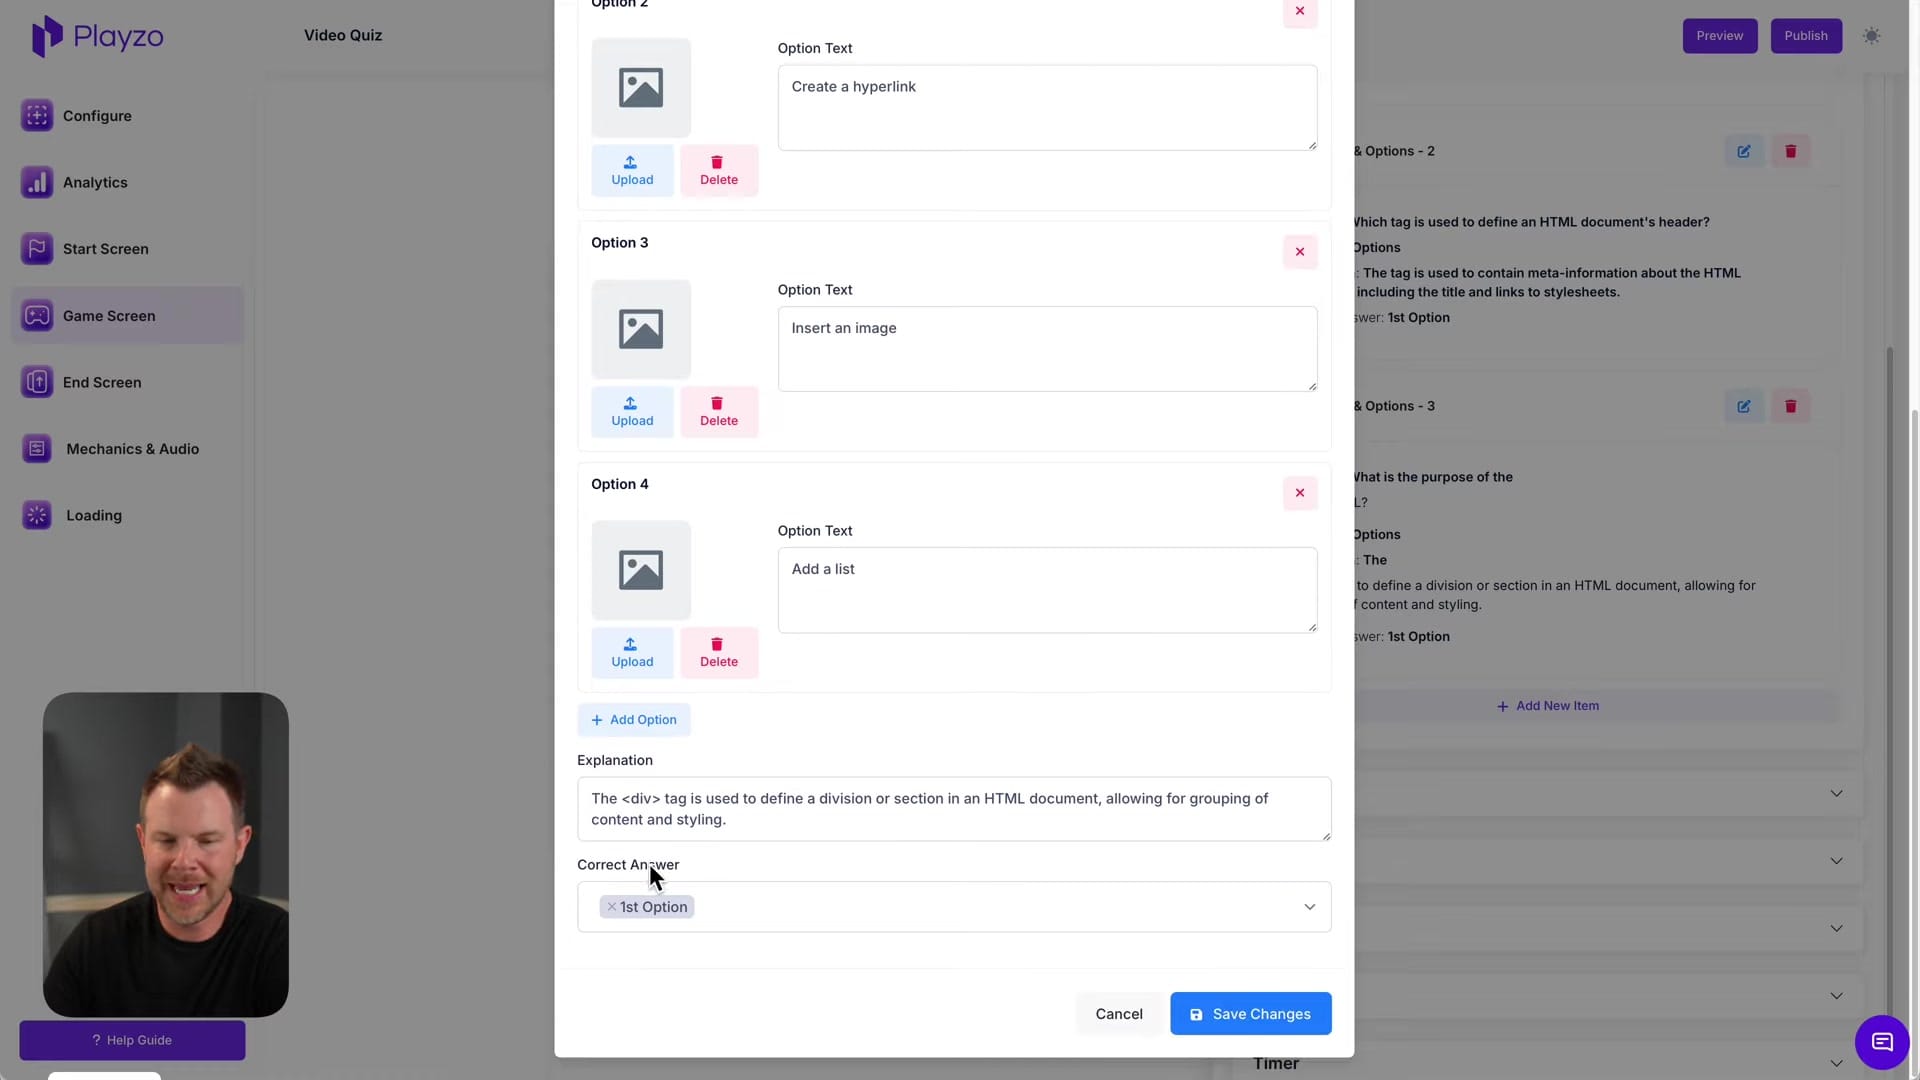Click the Configure sidebar icon
1920x1080 pixels.
[x=37, y=116]
